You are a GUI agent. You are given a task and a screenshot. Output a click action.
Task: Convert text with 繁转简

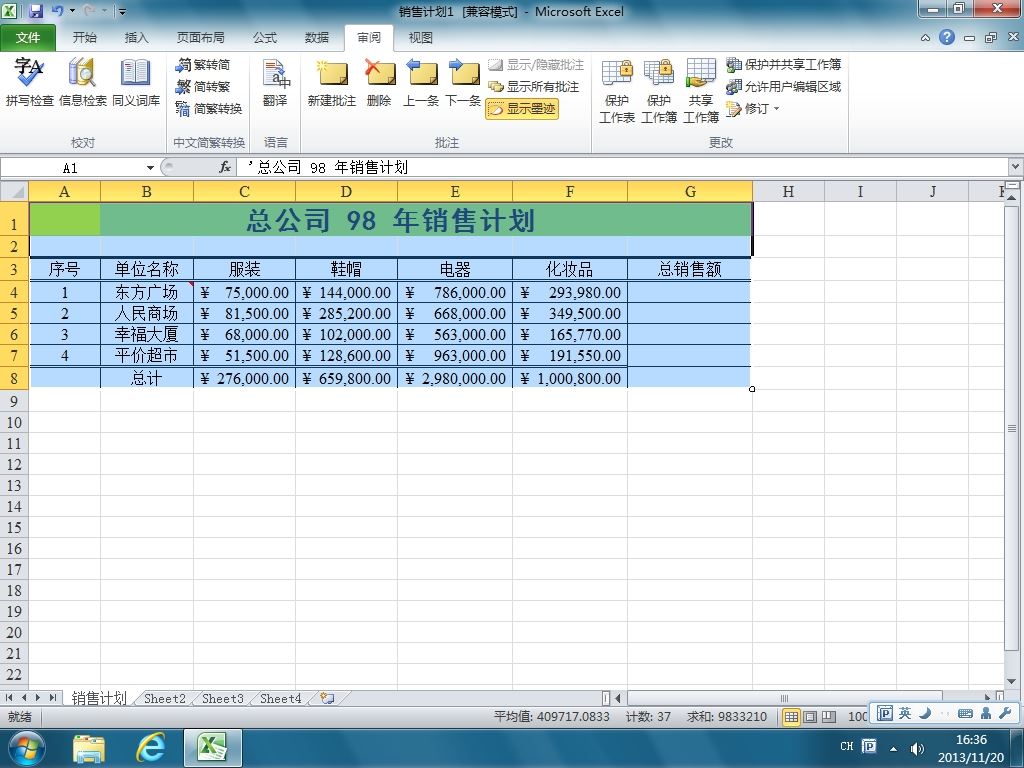(x=203, y=65)
